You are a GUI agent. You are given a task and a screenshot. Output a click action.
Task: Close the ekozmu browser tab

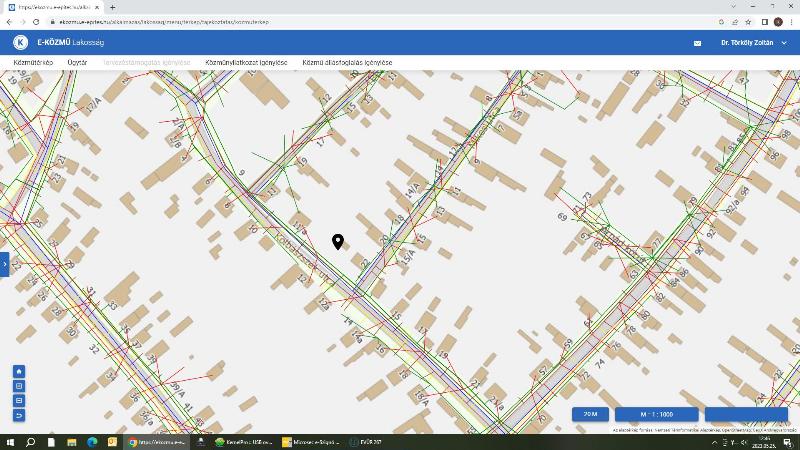point(97,7)
